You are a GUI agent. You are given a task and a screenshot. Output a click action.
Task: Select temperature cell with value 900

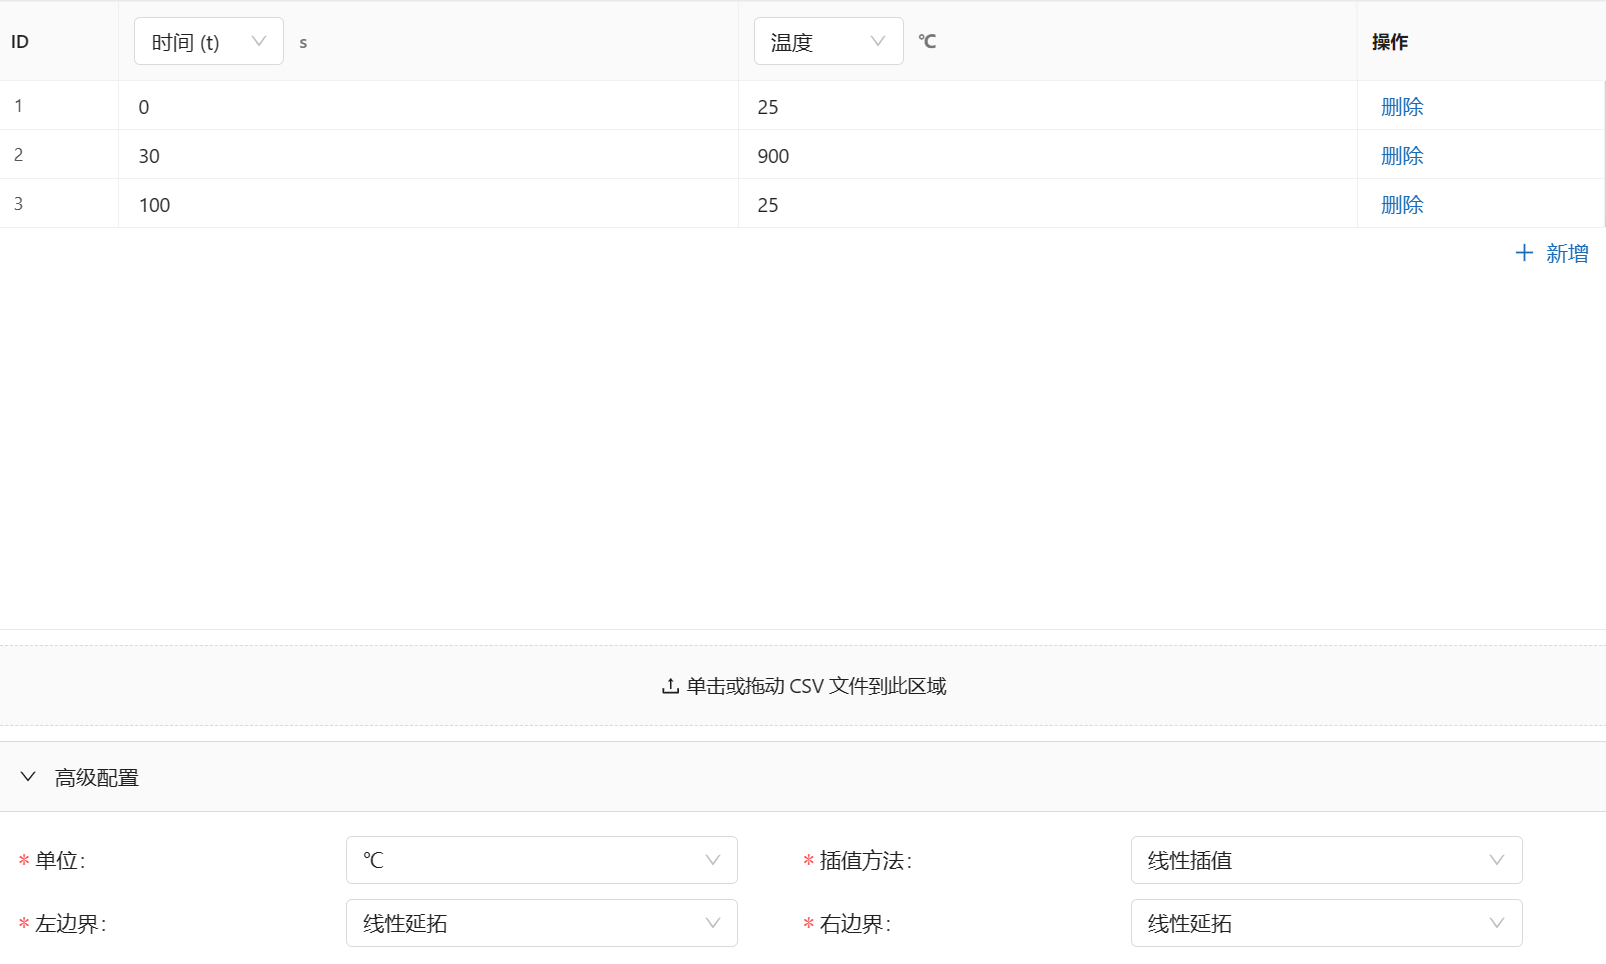[x=1047, y=155]
